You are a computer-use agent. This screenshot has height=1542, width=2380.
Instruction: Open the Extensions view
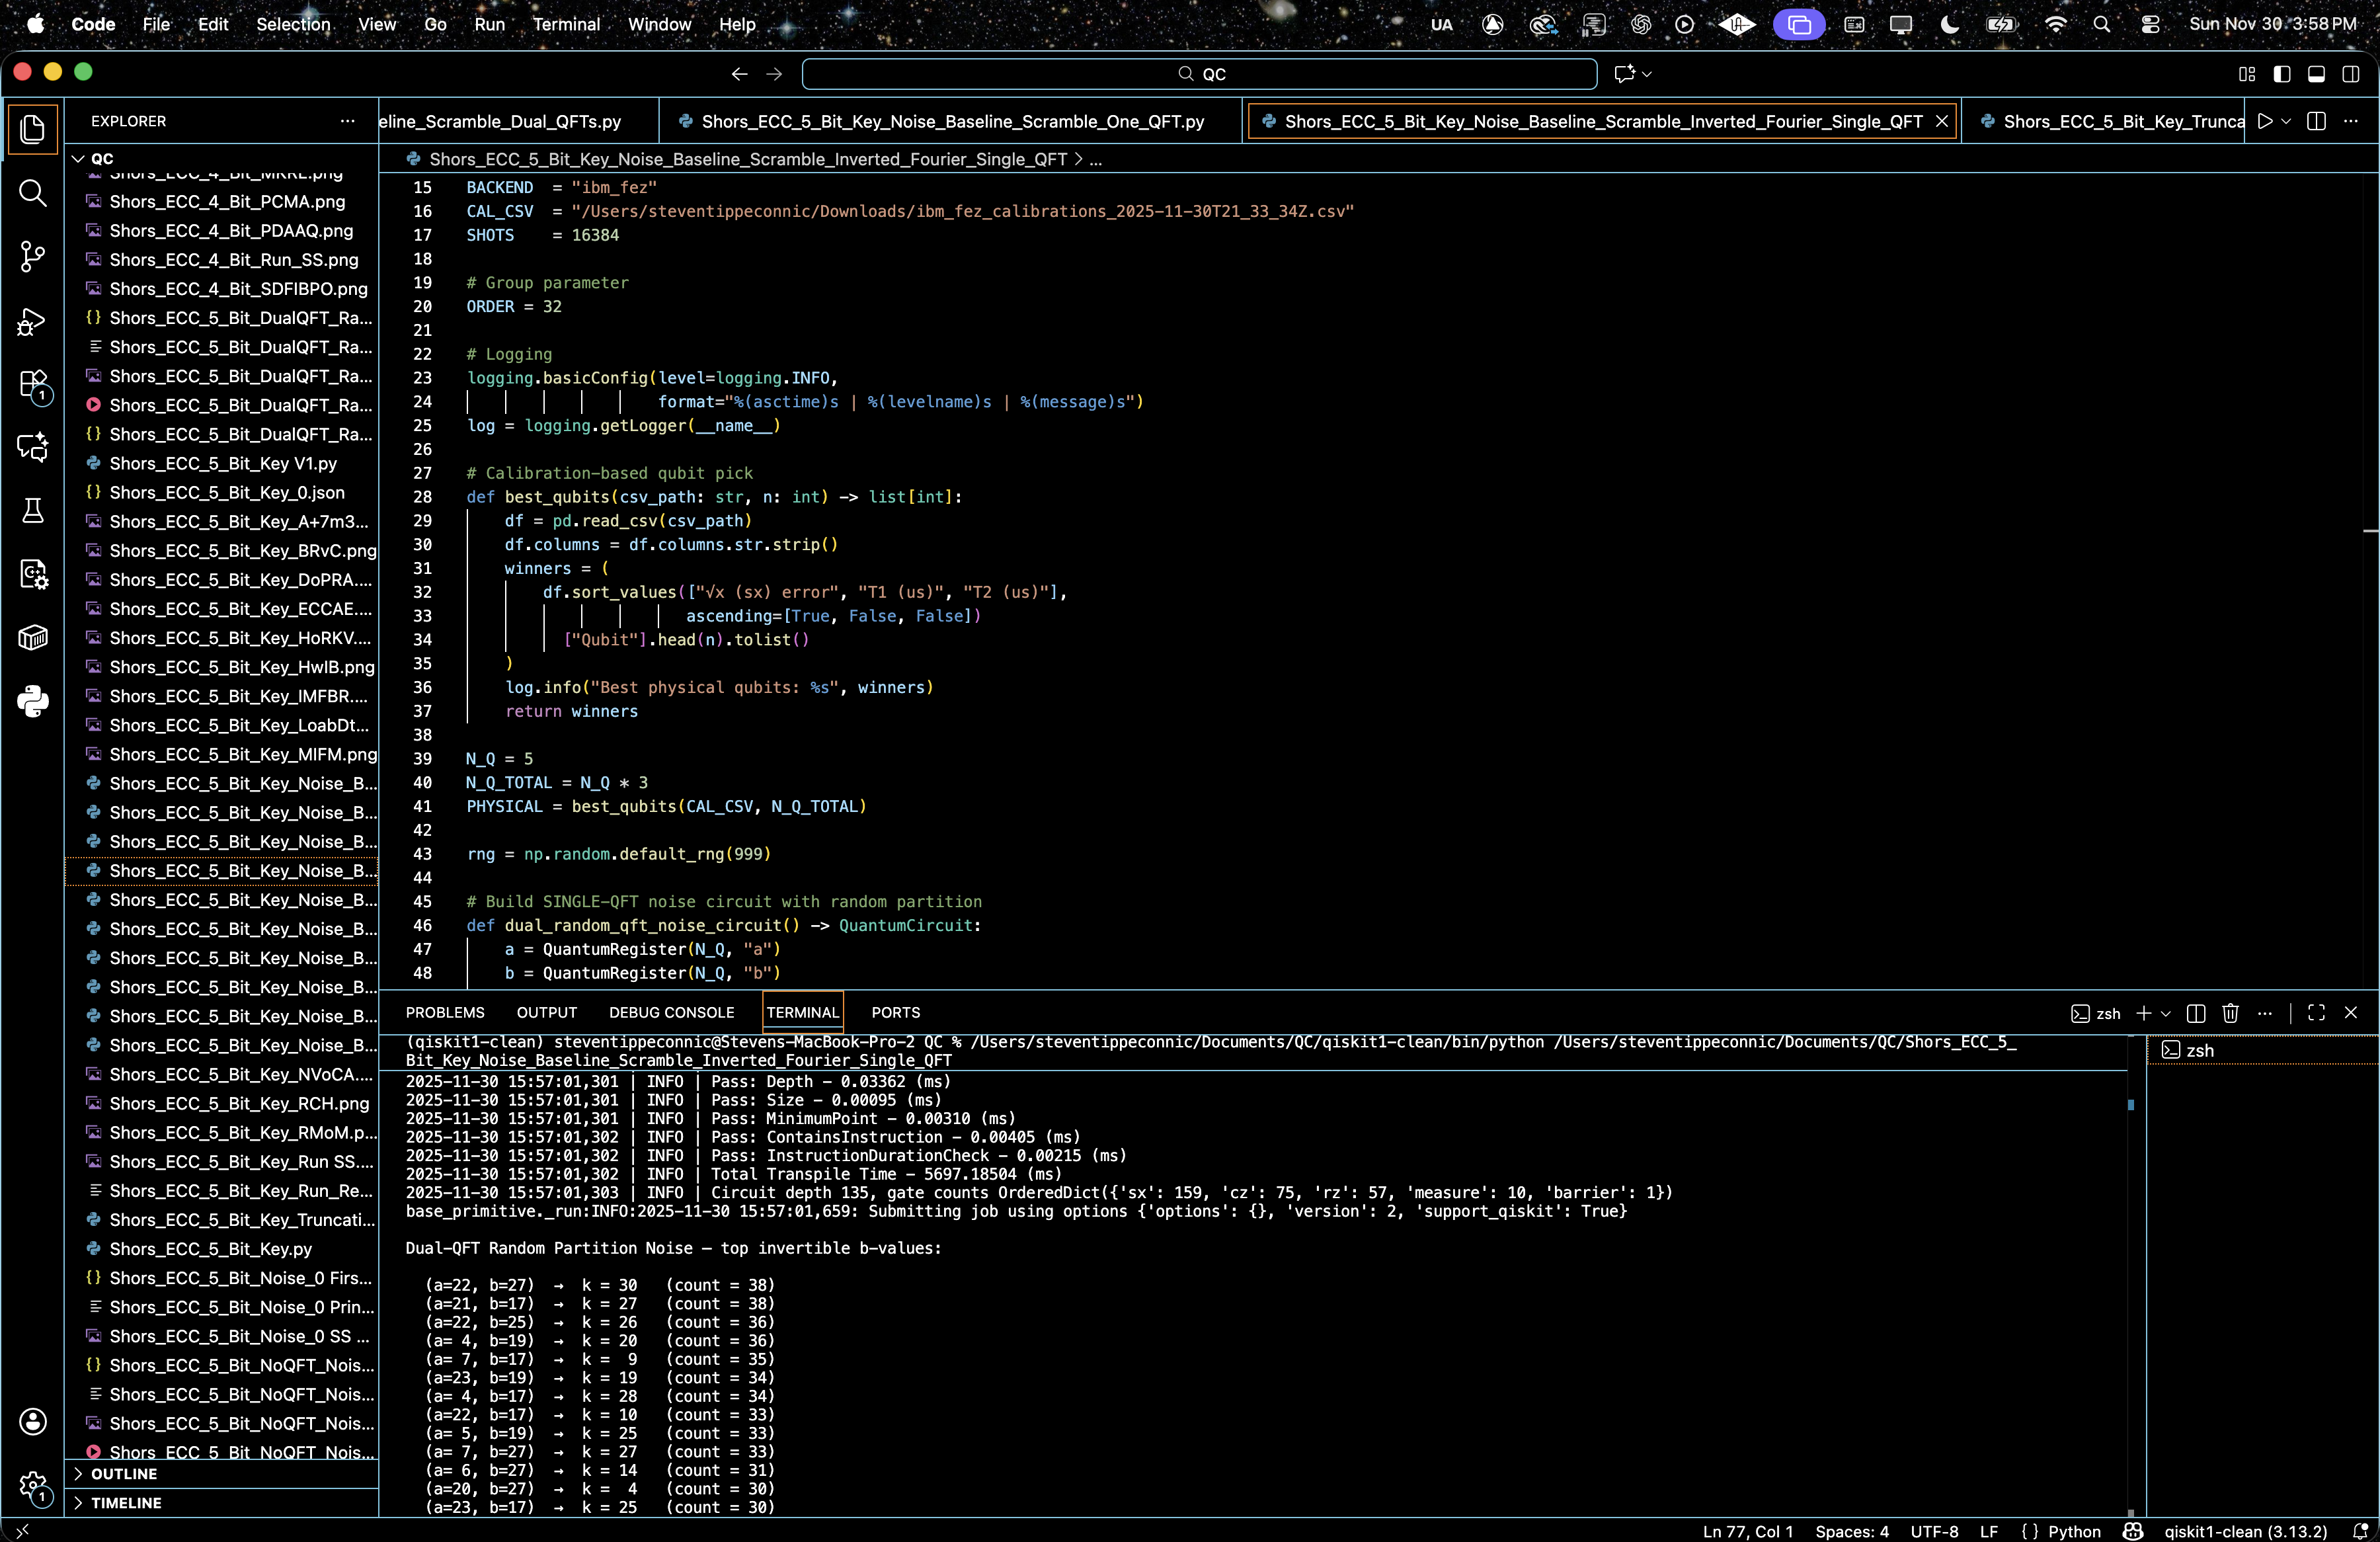33,385
